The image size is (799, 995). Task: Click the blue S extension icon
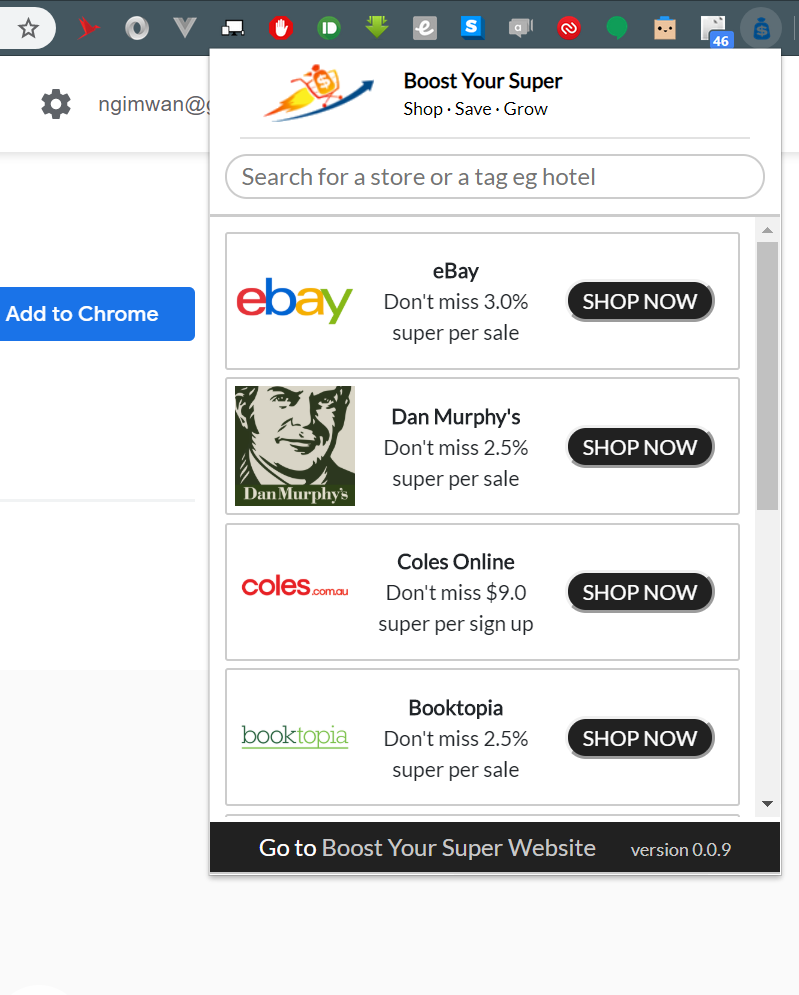pyautogui.click(x=472, y=28)
